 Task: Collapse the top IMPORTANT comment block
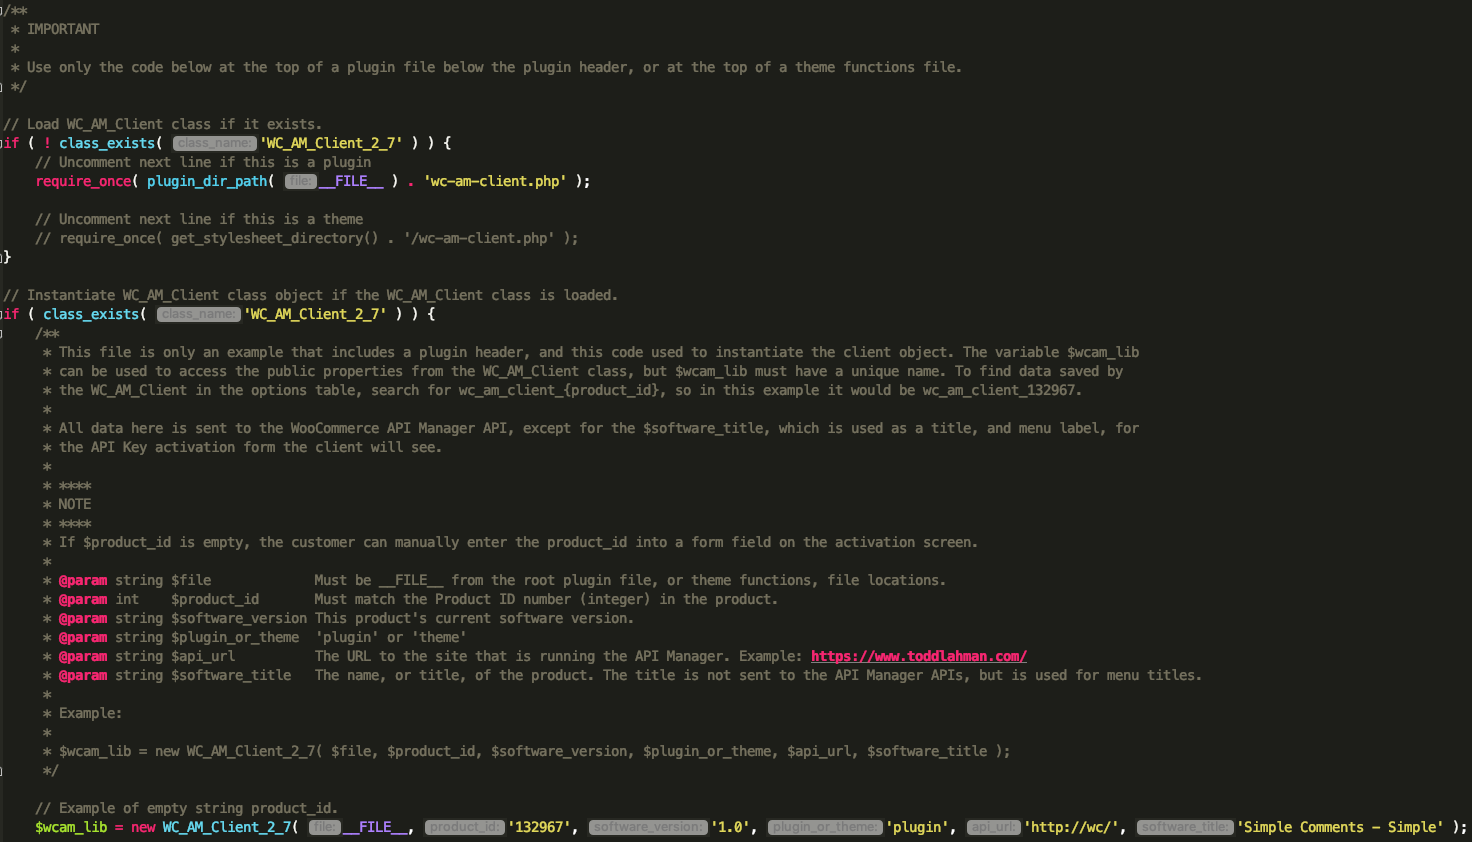coord(3,11)
